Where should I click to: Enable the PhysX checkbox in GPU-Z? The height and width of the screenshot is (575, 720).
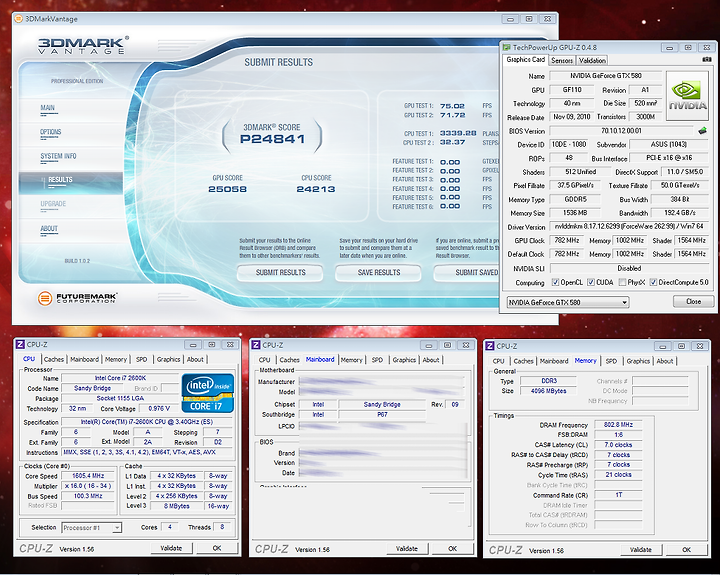coord(622,282)
